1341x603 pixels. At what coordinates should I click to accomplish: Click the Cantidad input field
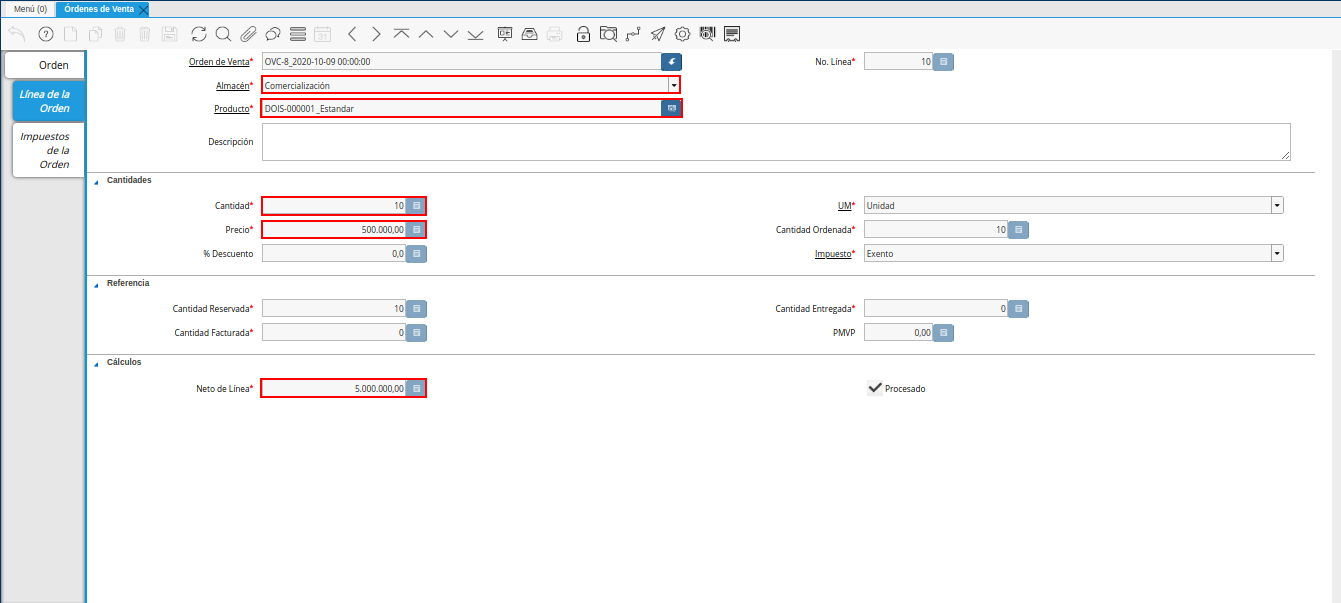pyautogui.click(x=334, y=206)
